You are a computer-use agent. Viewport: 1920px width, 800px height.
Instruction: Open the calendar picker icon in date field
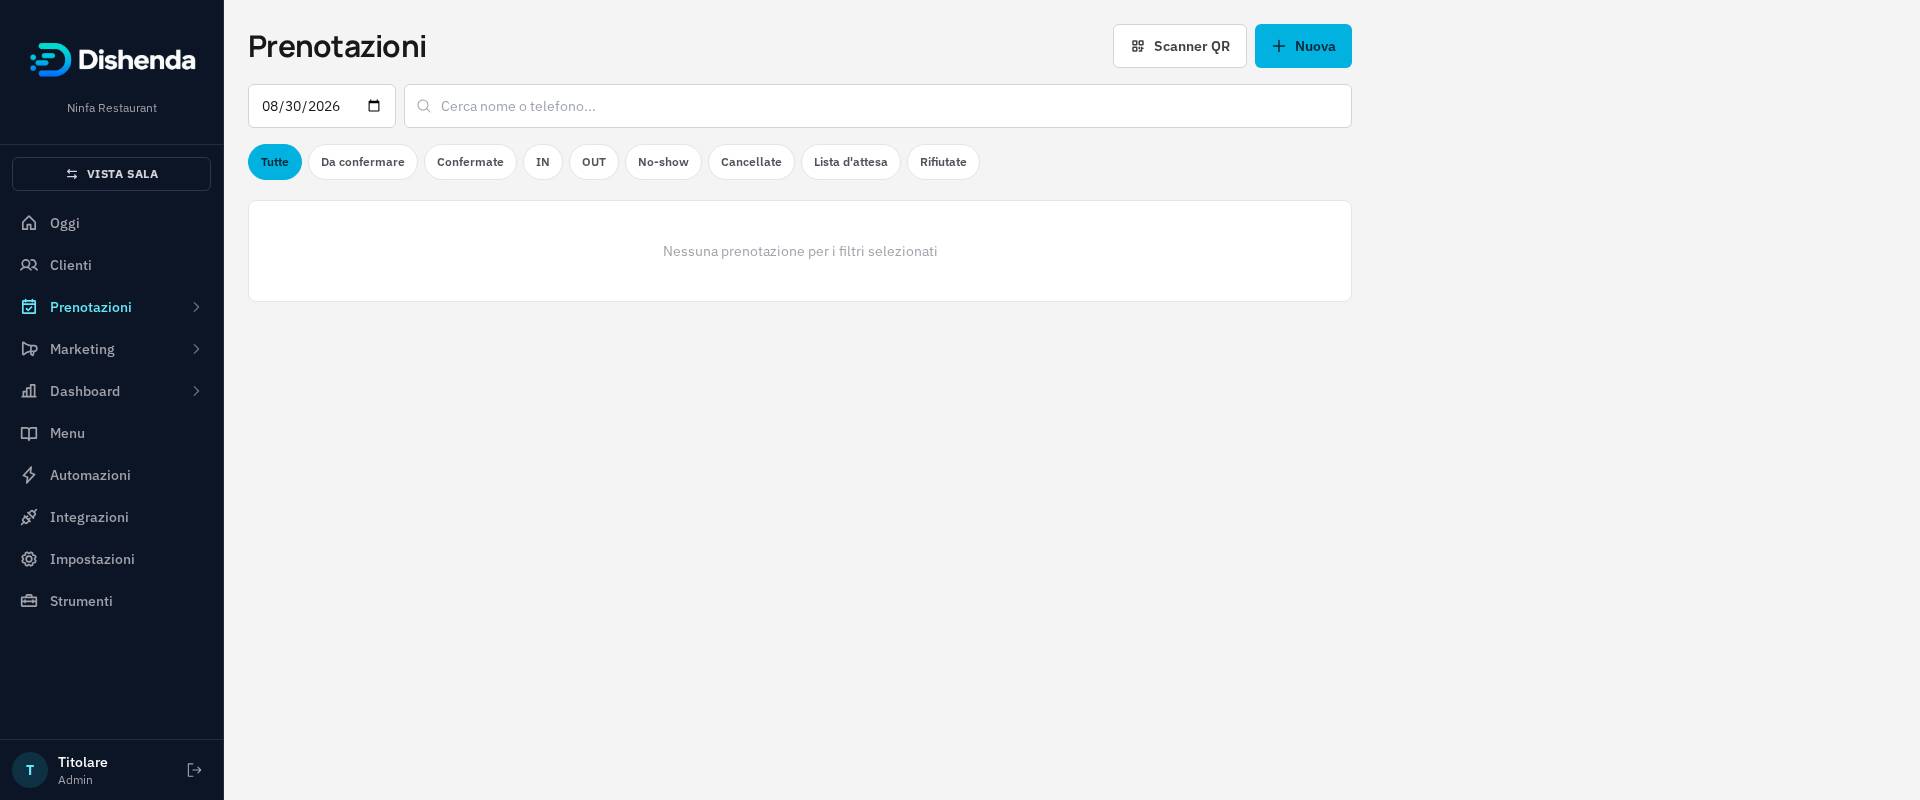(375, 106)
